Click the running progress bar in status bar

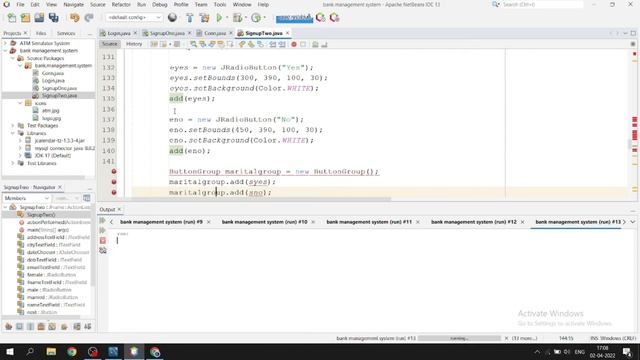pyautogui.click(x=459, y=338)
